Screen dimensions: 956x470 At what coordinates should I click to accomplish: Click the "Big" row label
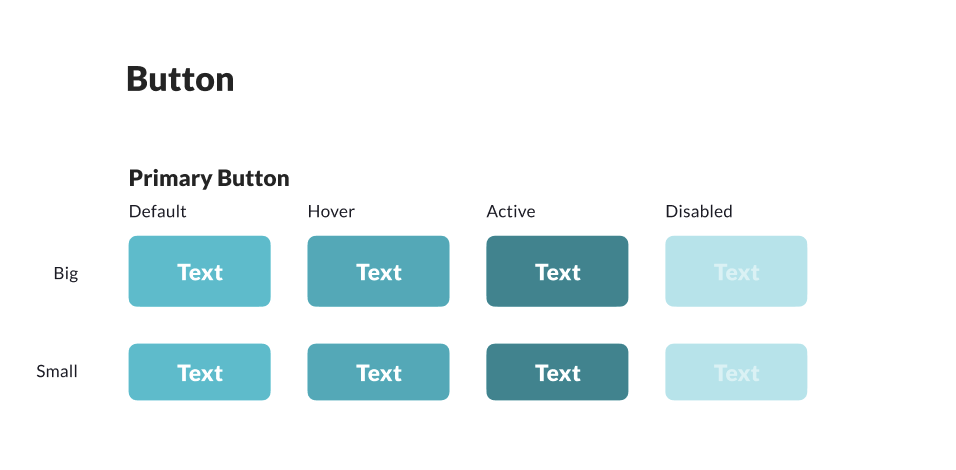(x=66, y=273)
